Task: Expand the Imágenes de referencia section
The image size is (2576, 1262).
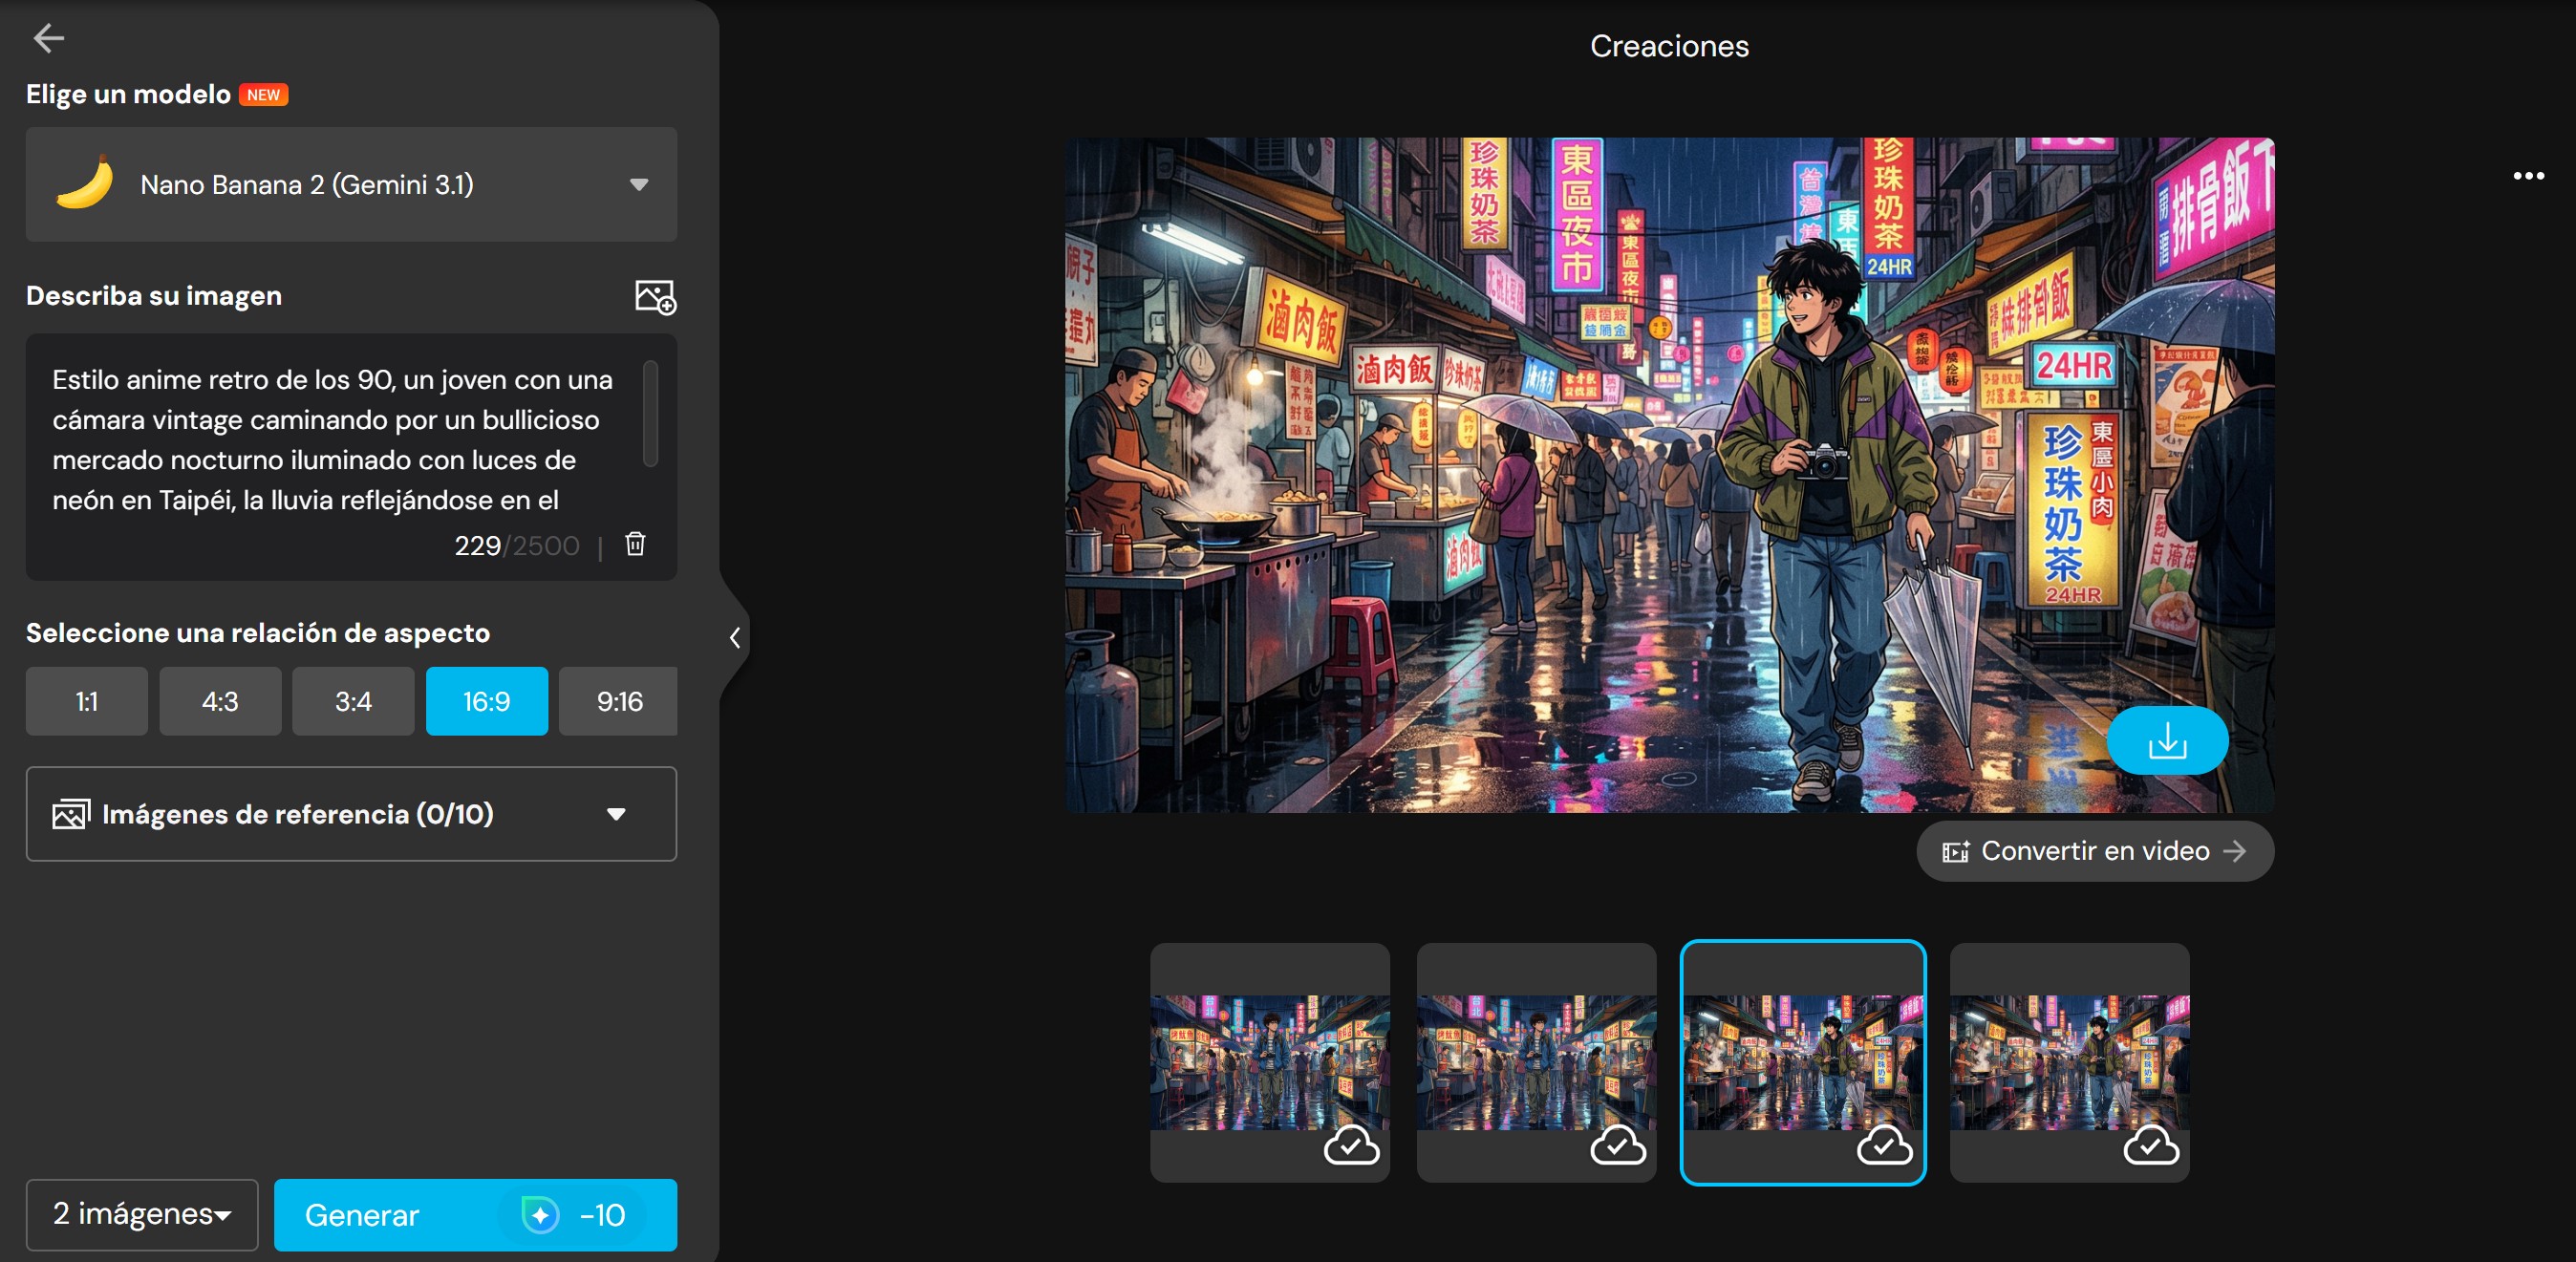Action: (x=351, y=814)
